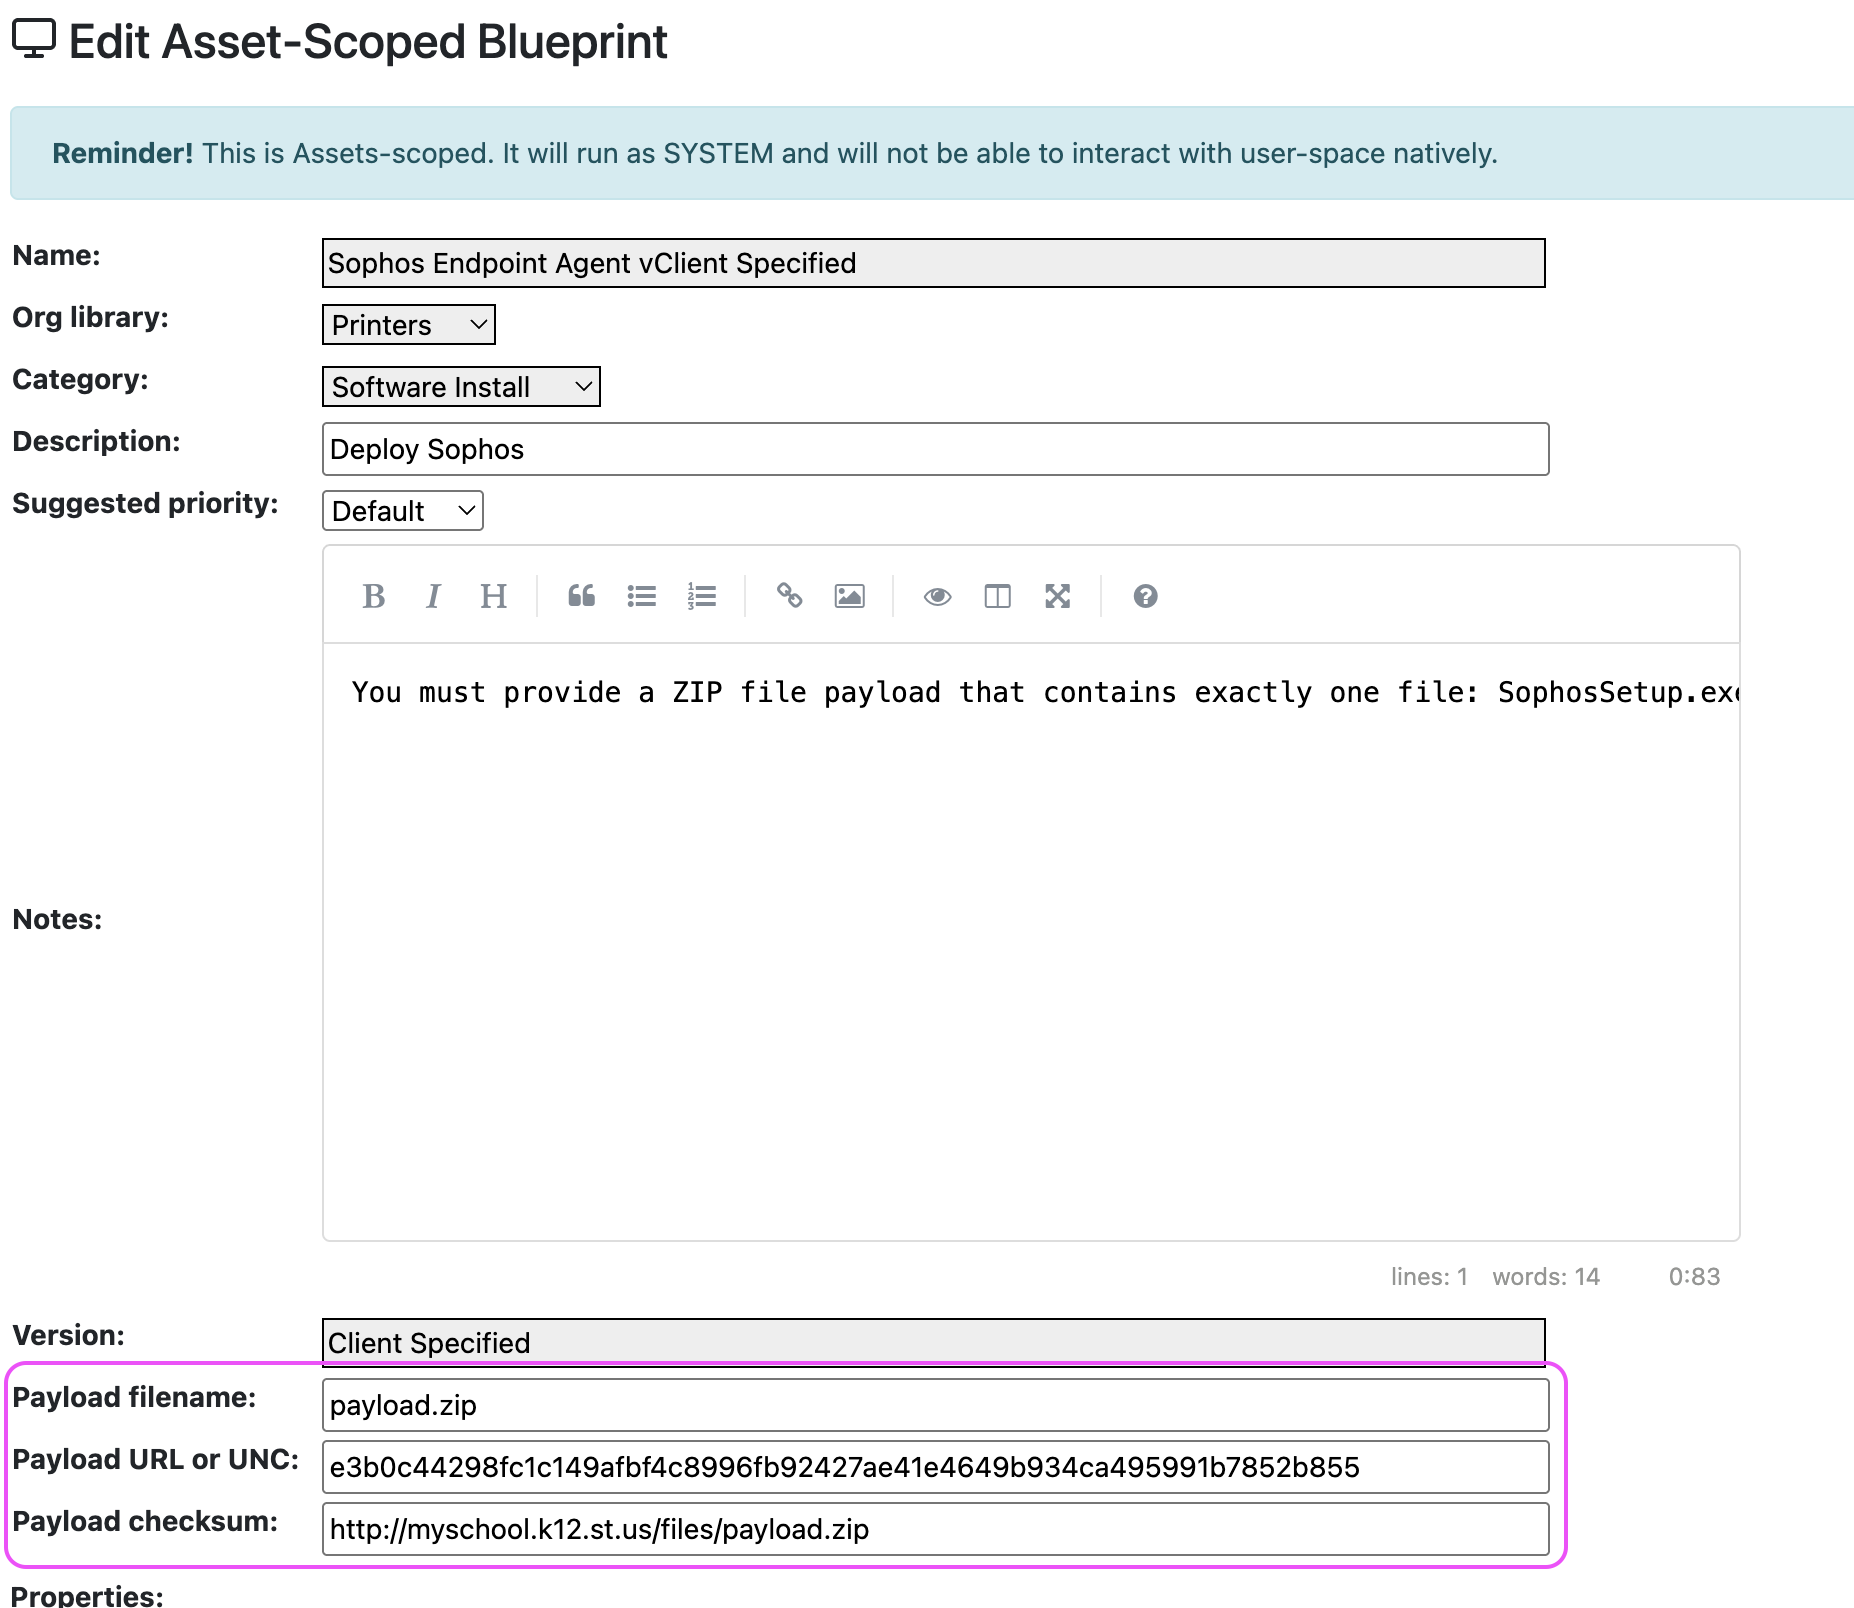Create numbered list in notes
The height and width of the screenshot is (1608, 1854).
(x=702, y=596)
